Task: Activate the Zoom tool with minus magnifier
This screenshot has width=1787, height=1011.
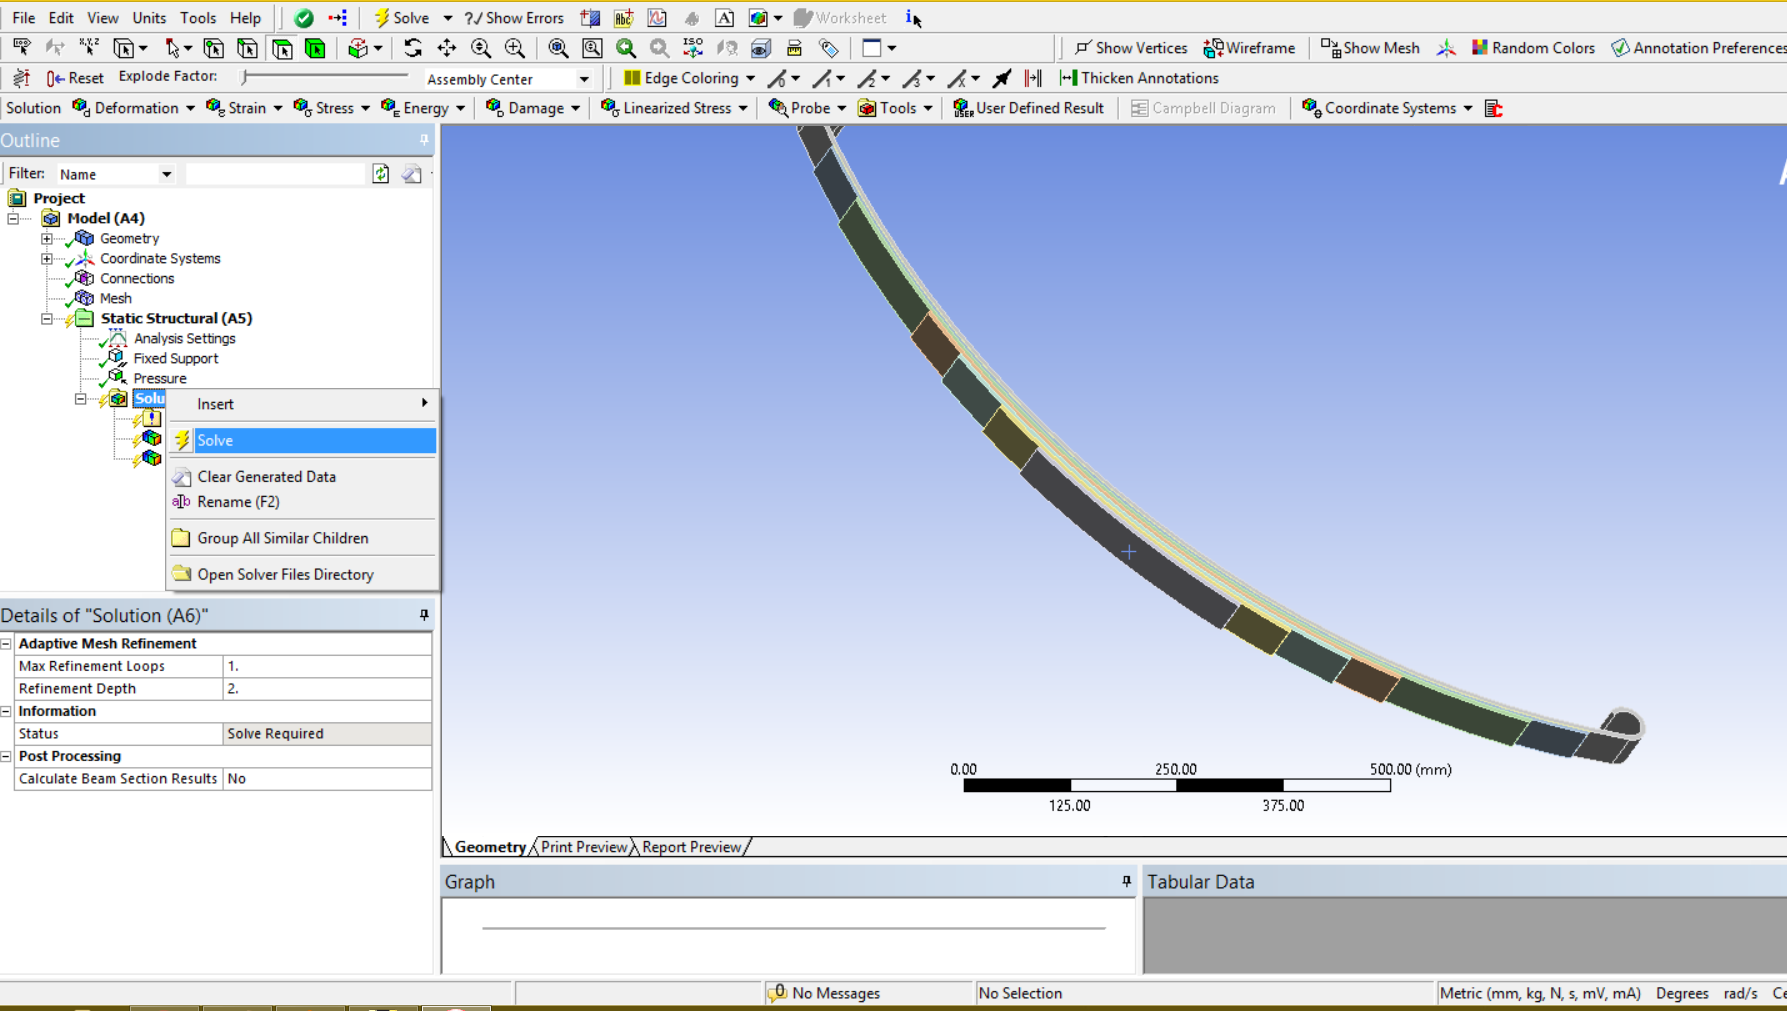Action: pos(480,48)
